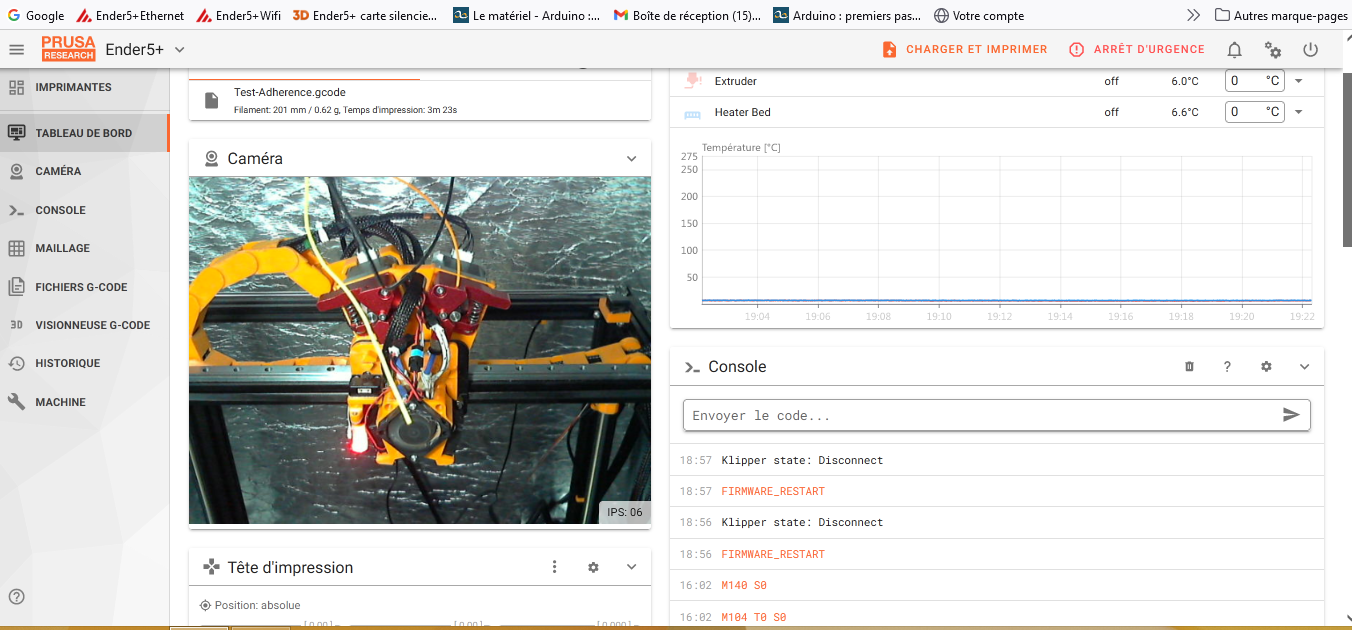The width and height of the screenshot is (1352, 630).
Task: Open Extruder temperature preset dropdown
Action: (x=1299, y=81)
